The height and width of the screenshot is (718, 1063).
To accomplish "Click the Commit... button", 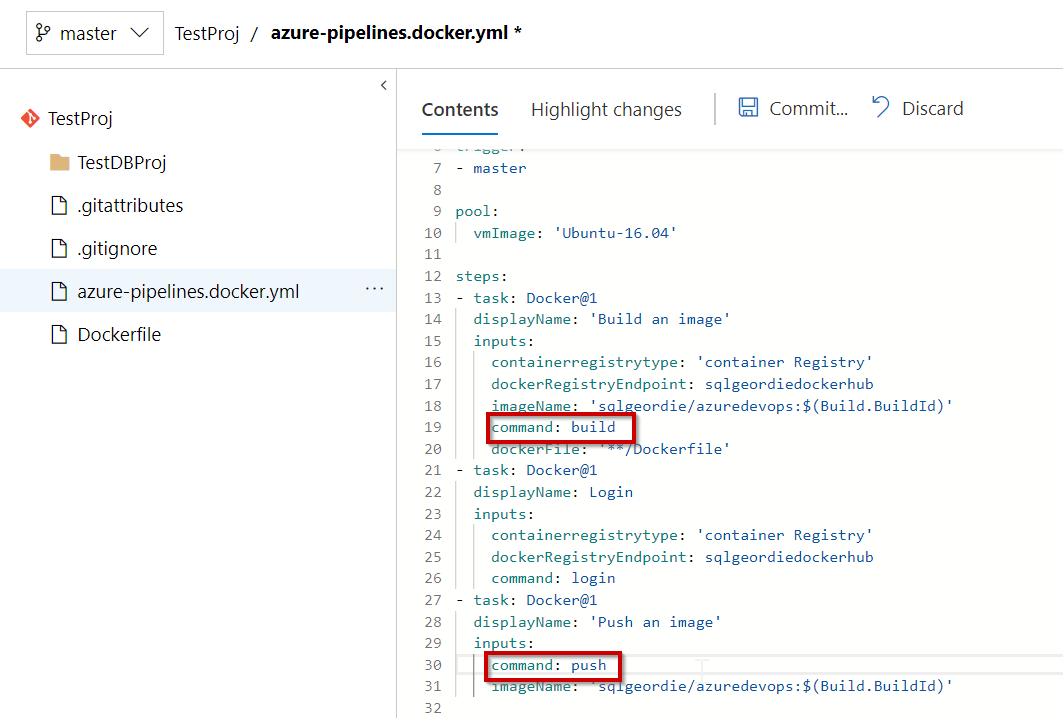I will (808, 109).
